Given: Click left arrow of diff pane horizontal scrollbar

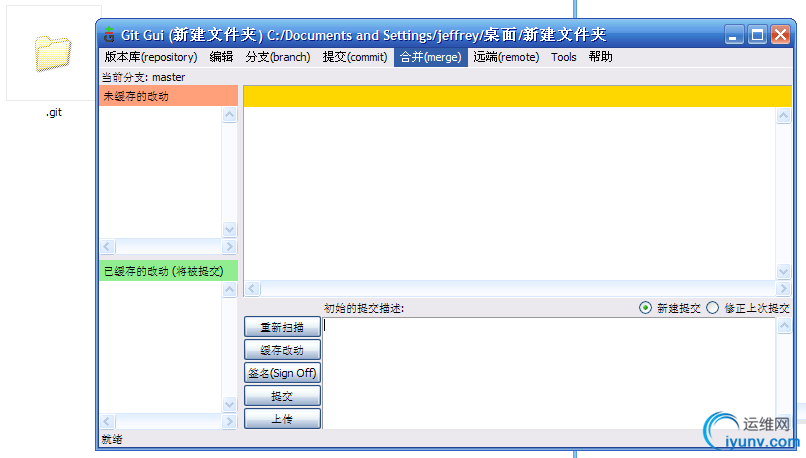Looking at the screenshot, I should (252, 288).
